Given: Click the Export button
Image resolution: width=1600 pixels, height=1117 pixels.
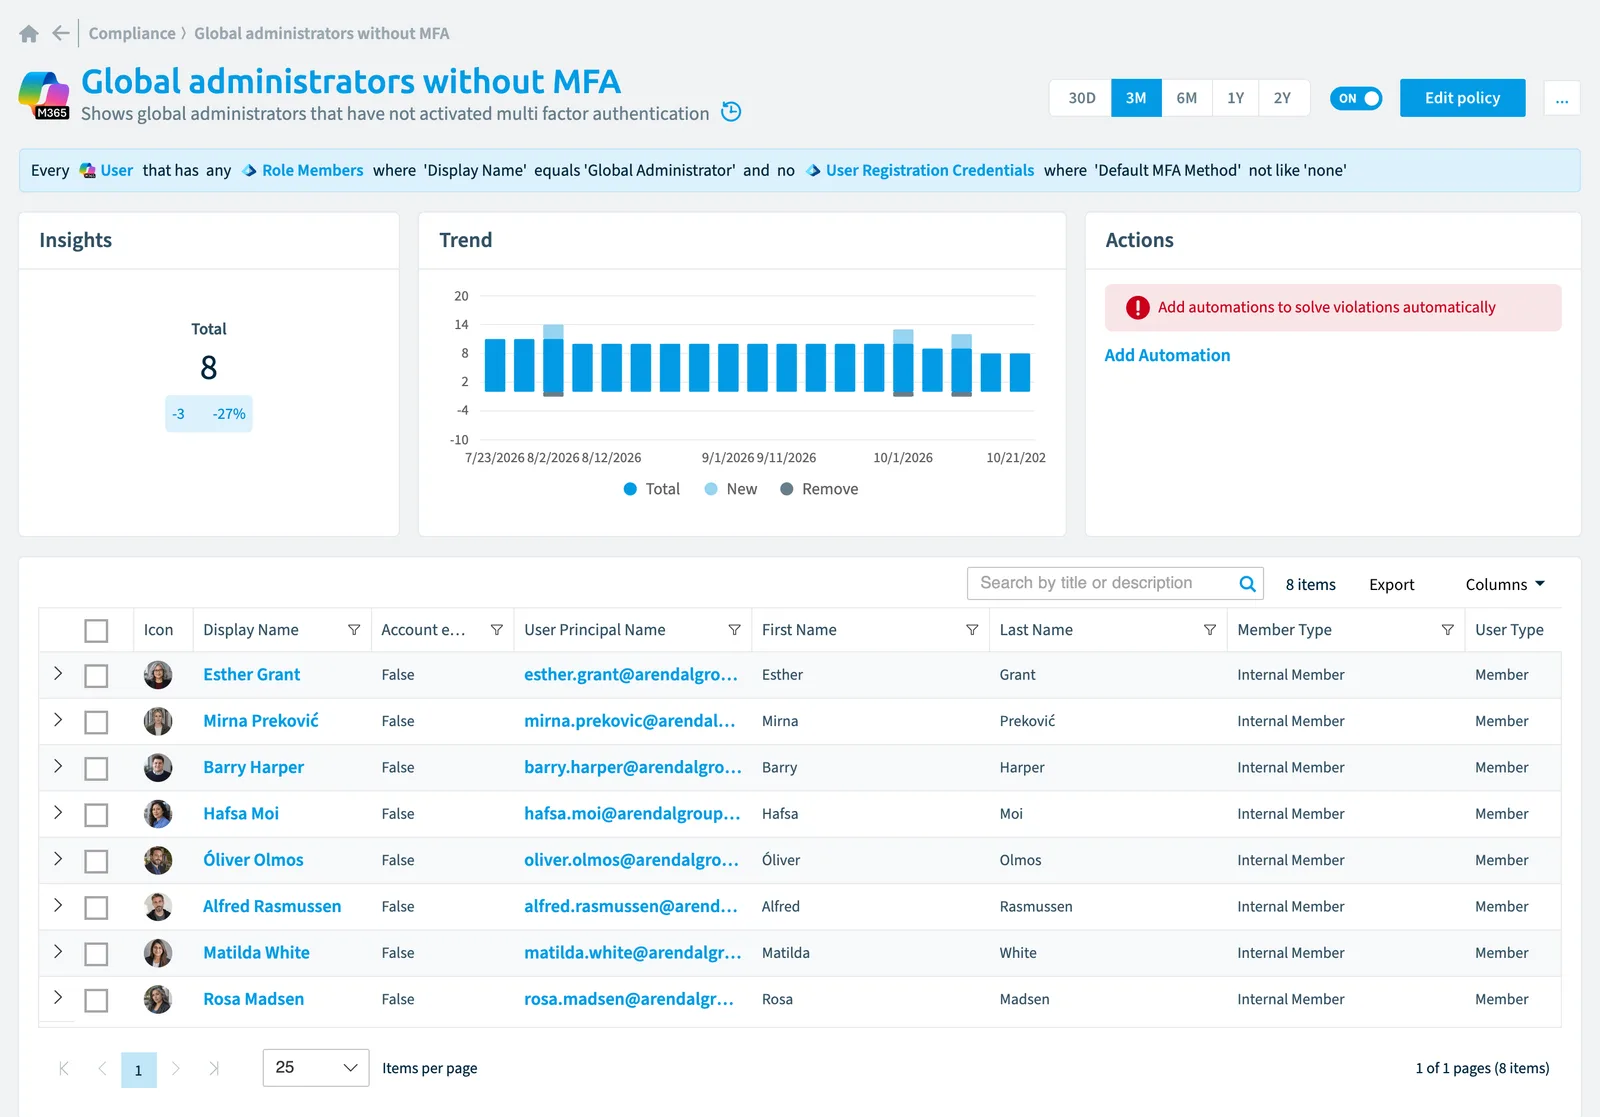Looking at the screenshot, I should coord(1392,585).
